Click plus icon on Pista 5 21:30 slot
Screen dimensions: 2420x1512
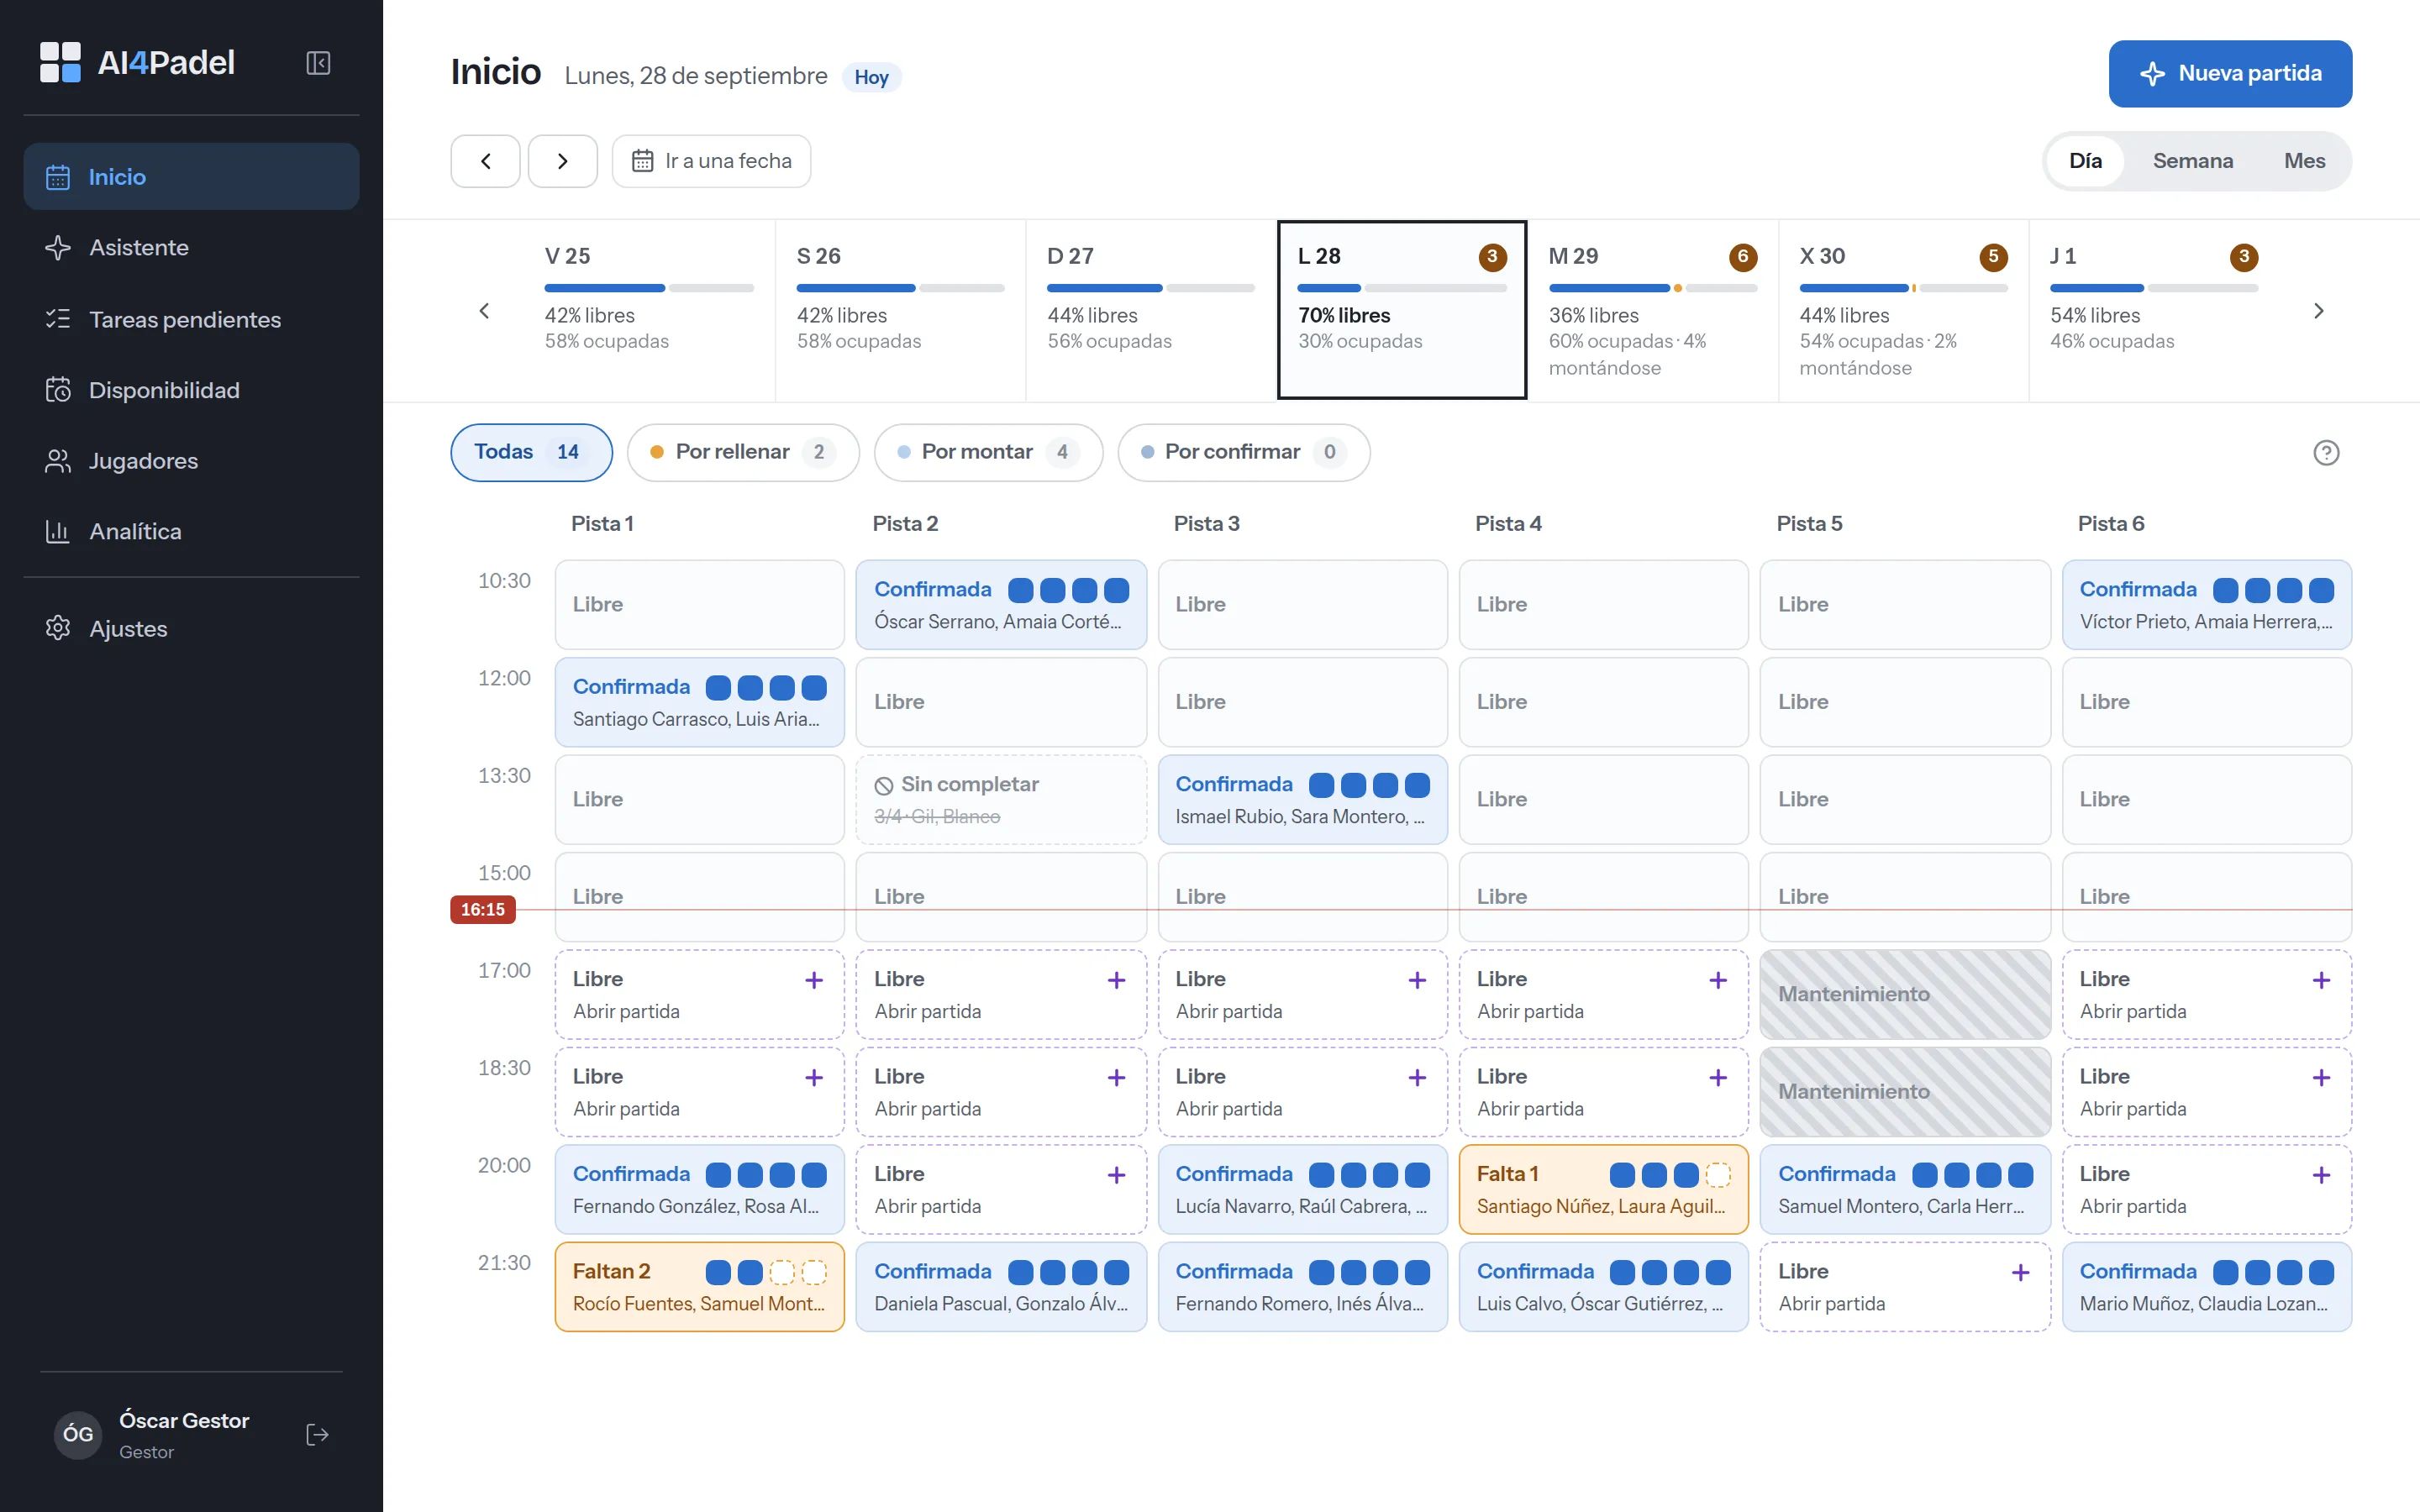(x=2020, y=1273)
